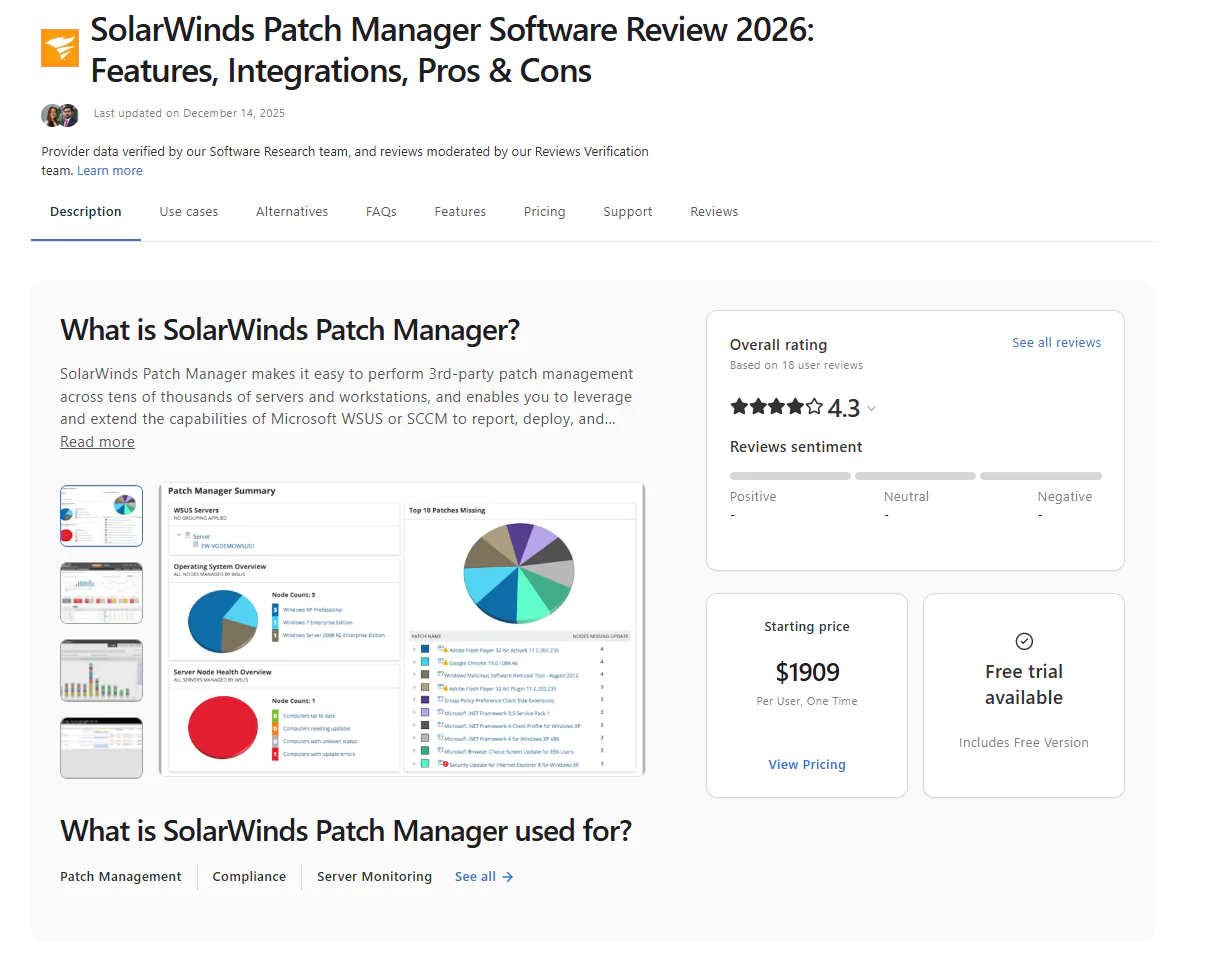Viewport: 1205px width, 963px height.
Task: Click the $1909 starting price
Action: coord(807,672)
